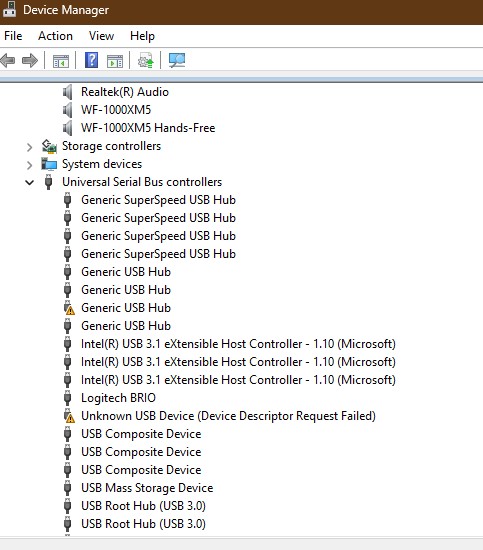This screenshot has width=483, height=550.
Task: Select Unknown USB Device (Device Descriptor Request Failed)
Action: click(228, 416)
